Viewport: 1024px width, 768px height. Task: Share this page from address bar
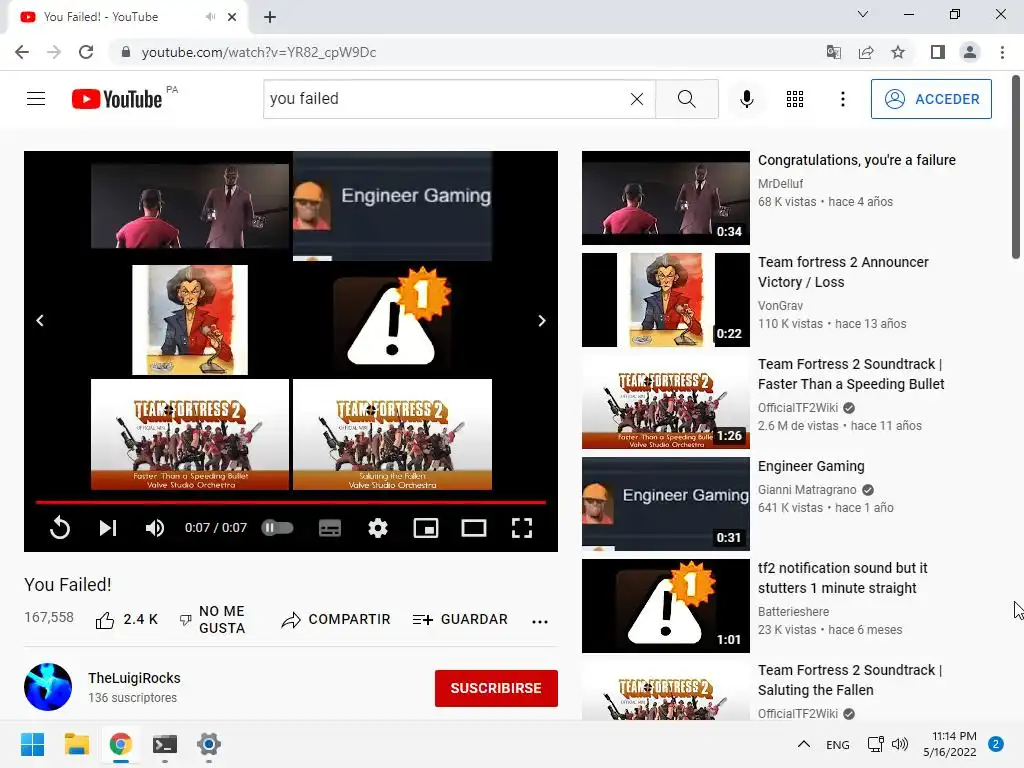(x=866, y=52)
